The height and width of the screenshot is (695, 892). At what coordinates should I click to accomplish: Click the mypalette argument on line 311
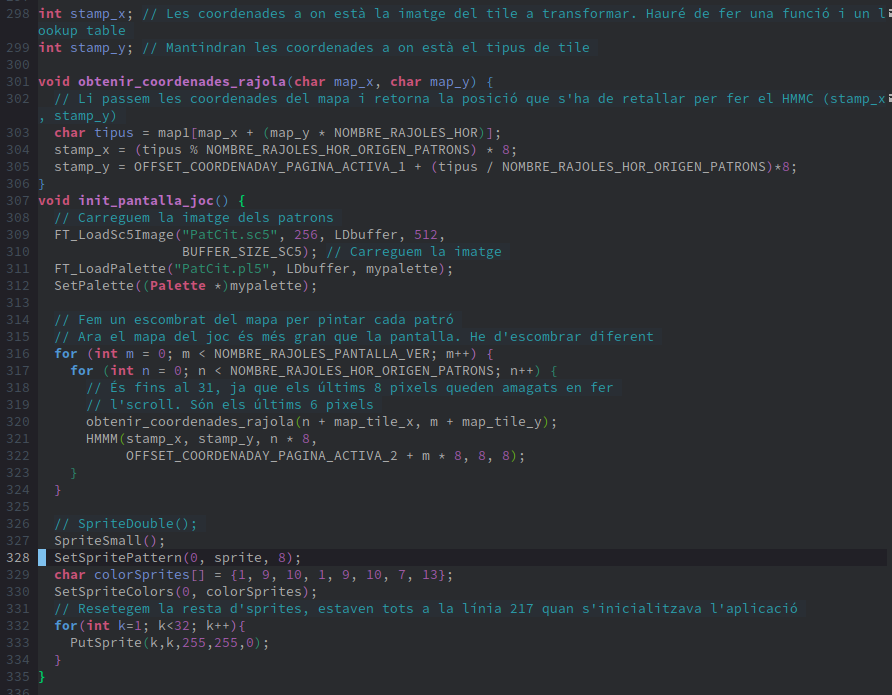(x=402, y=269)
